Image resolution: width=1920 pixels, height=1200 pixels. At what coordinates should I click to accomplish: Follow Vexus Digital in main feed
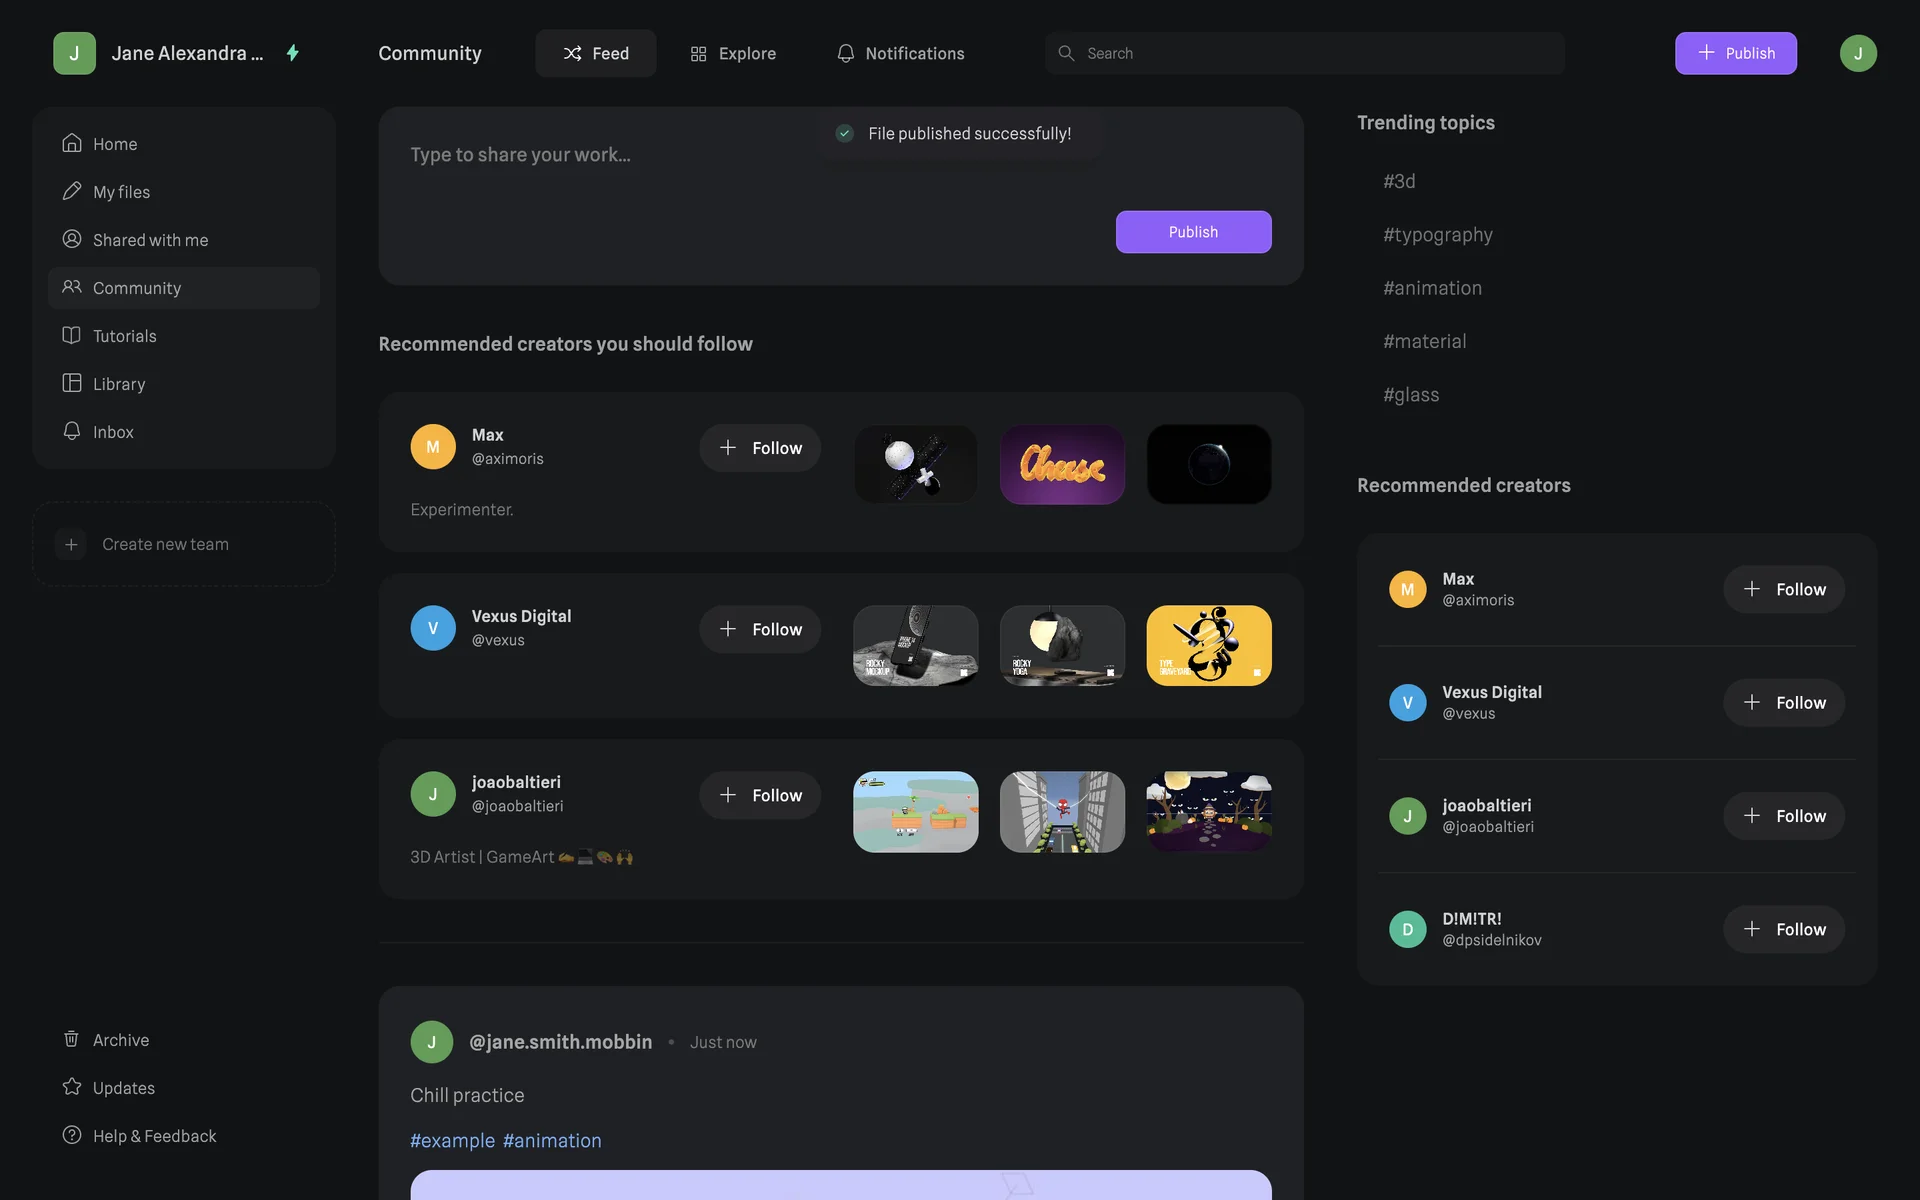pyautogui.click(x=760, y=629)
